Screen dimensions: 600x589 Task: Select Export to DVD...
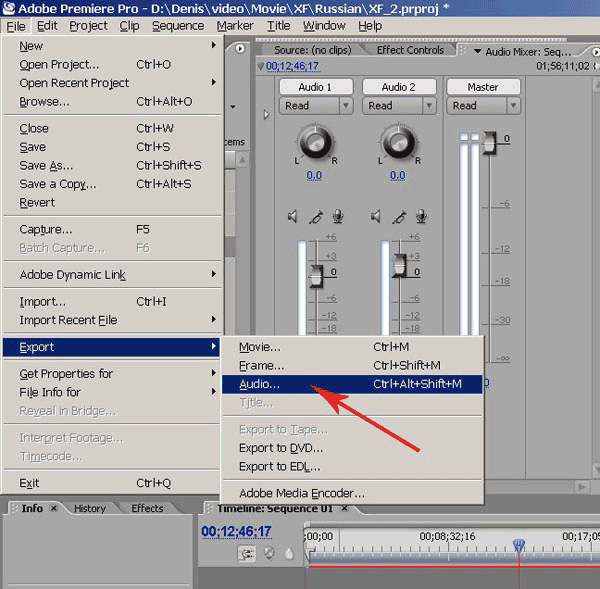(x=352, y=448)
